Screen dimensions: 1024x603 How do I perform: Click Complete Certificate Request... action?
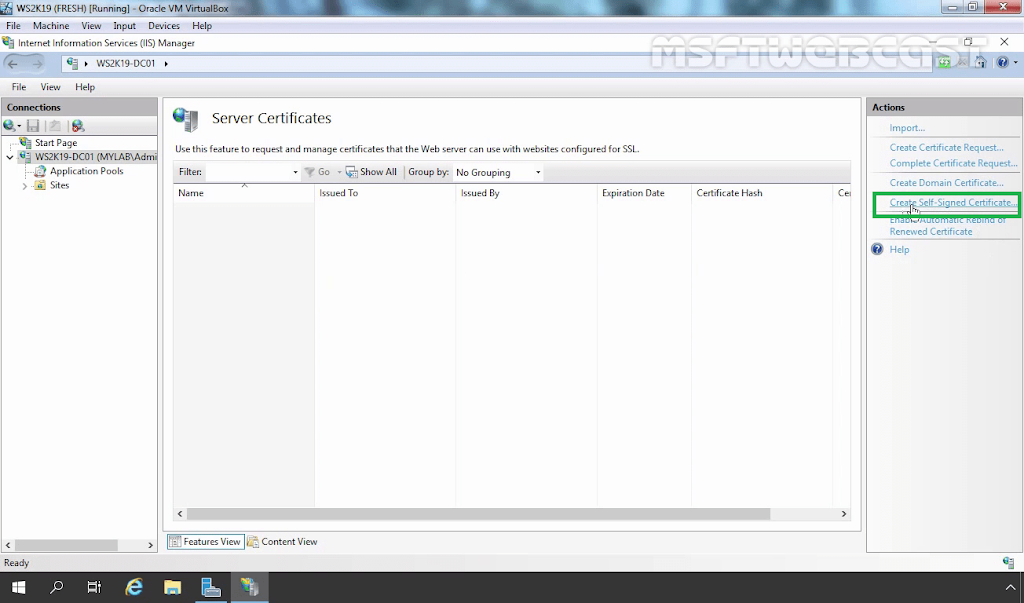pyautogui.click(x=953, y=163)
